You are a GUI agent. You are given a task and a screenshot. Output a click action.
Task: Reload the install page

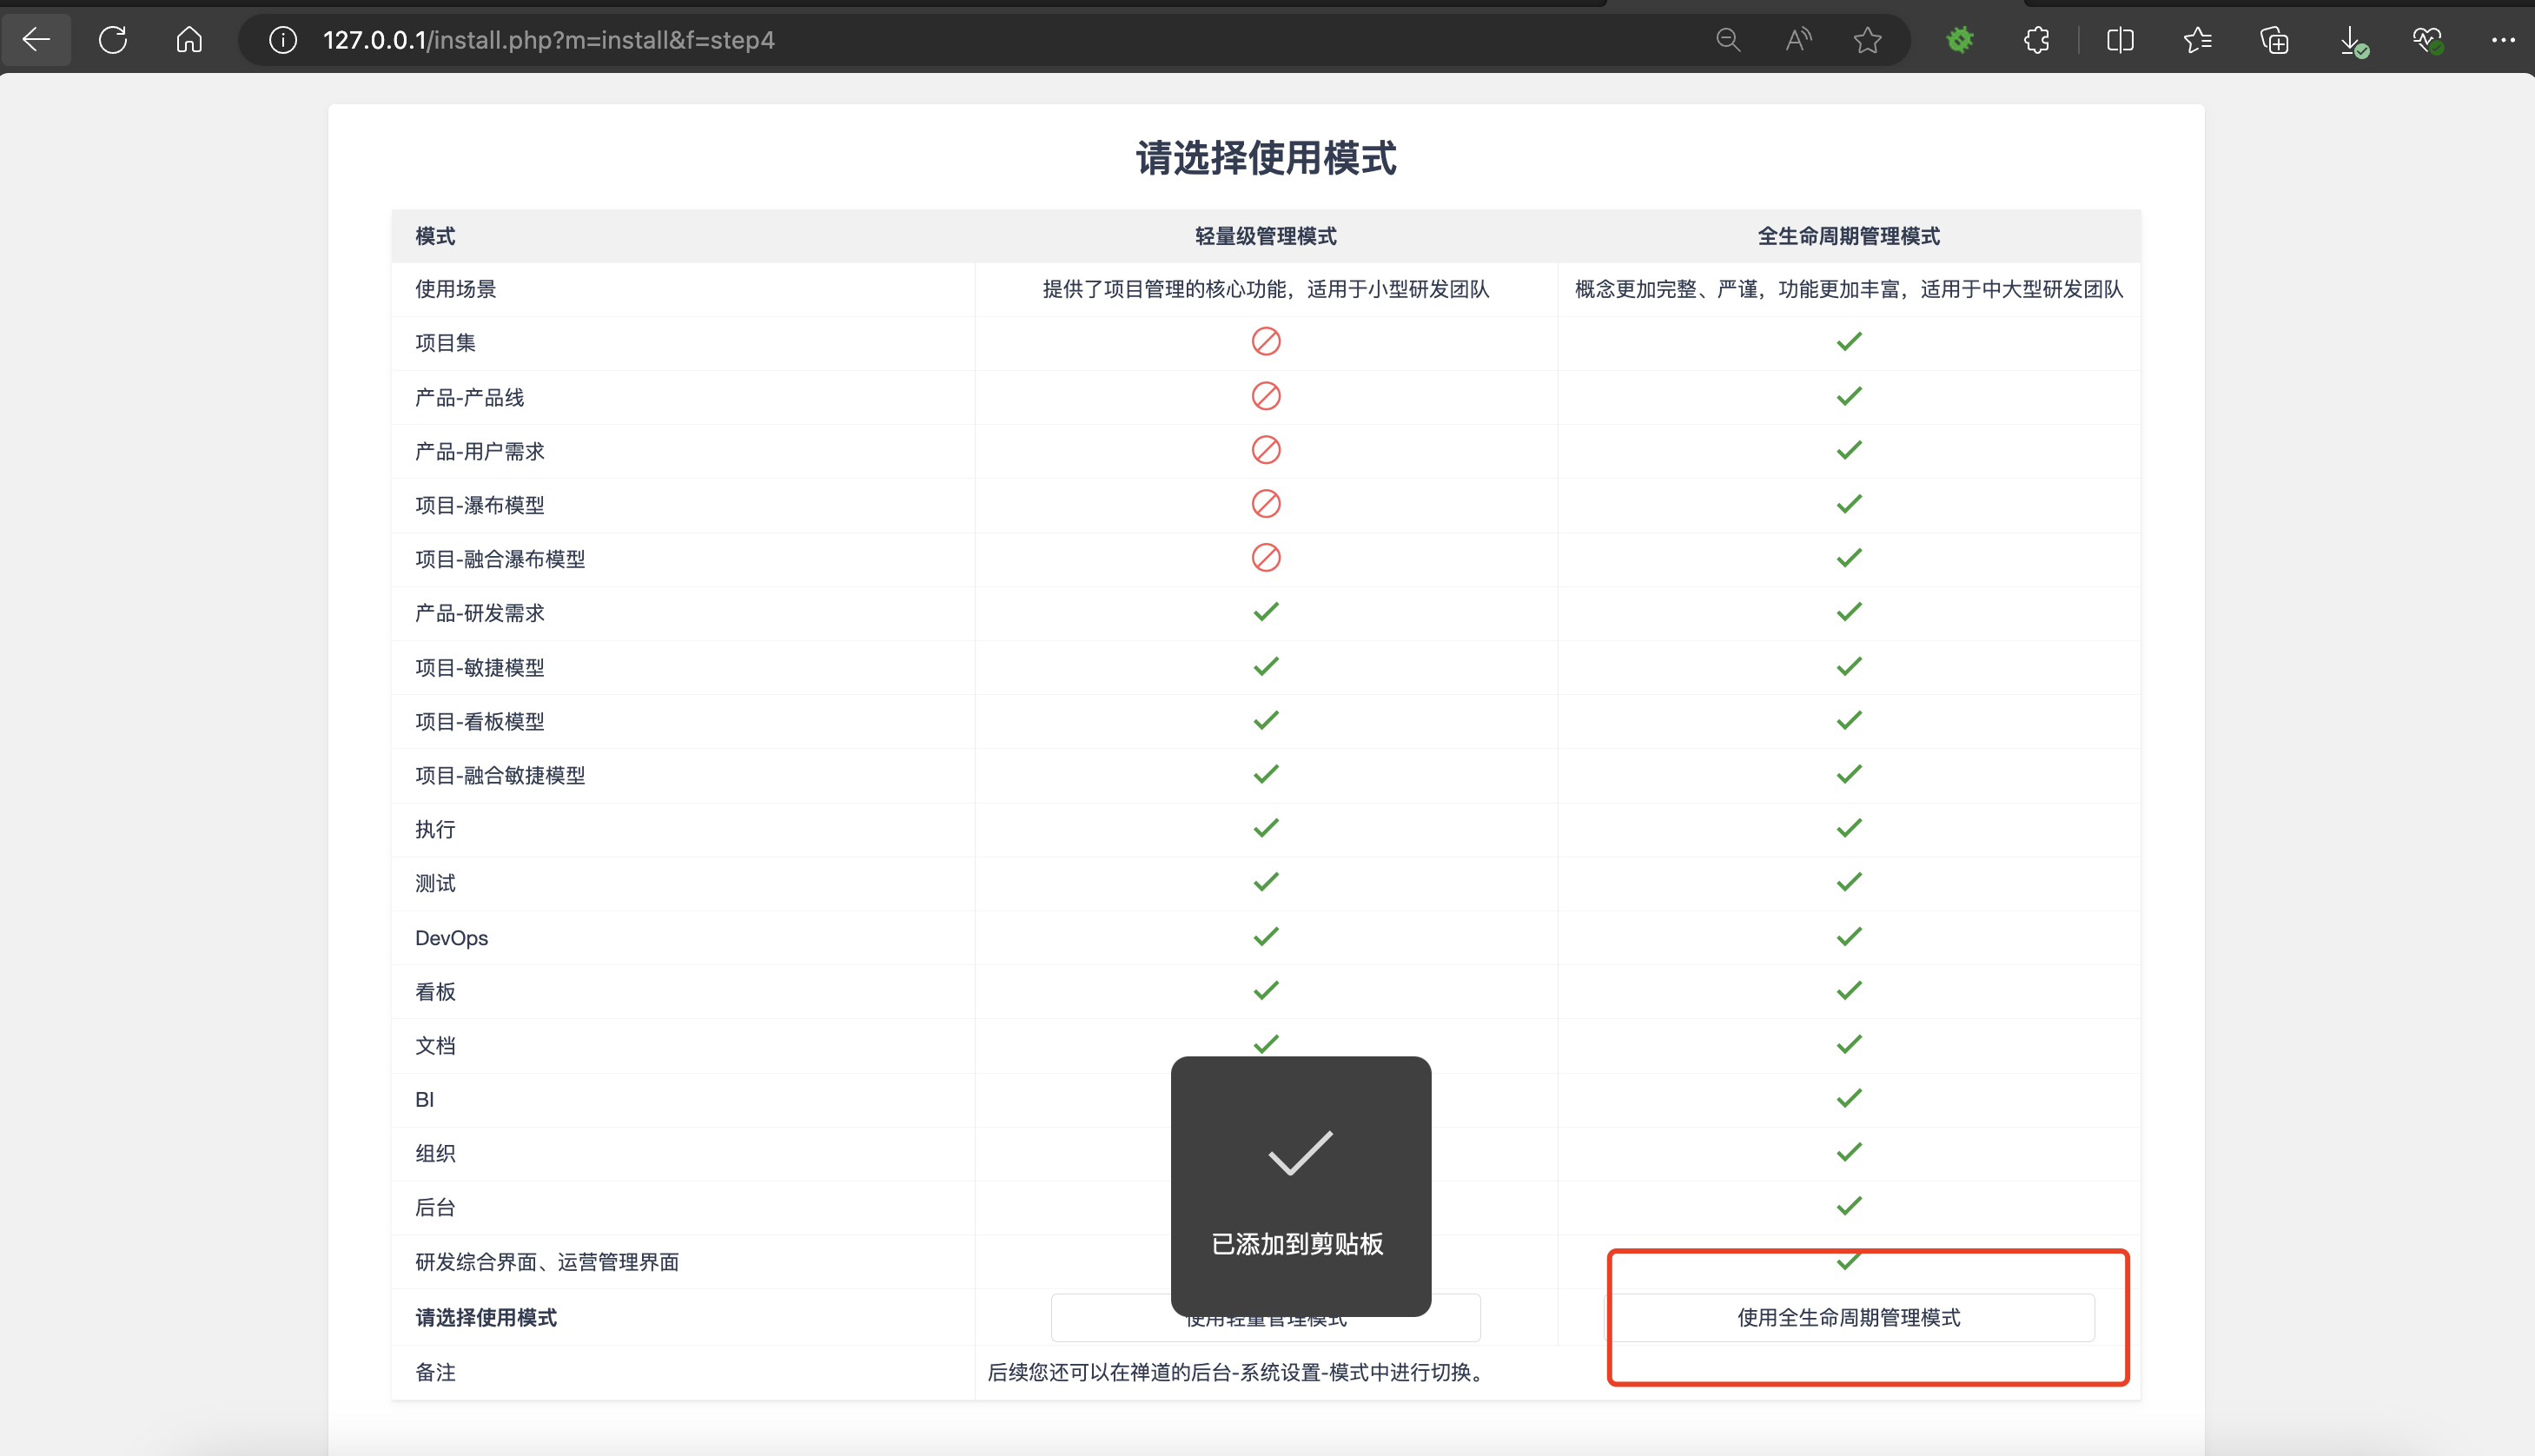pos(113,40)
